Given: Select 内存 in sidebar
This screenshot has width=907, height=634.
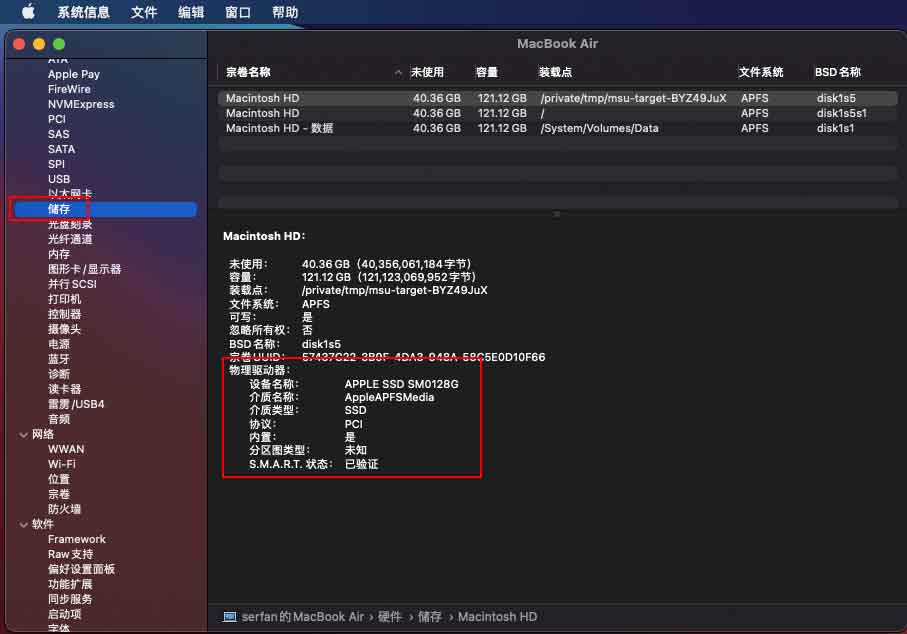Looking at the screenshot, I should pos(58,255).
